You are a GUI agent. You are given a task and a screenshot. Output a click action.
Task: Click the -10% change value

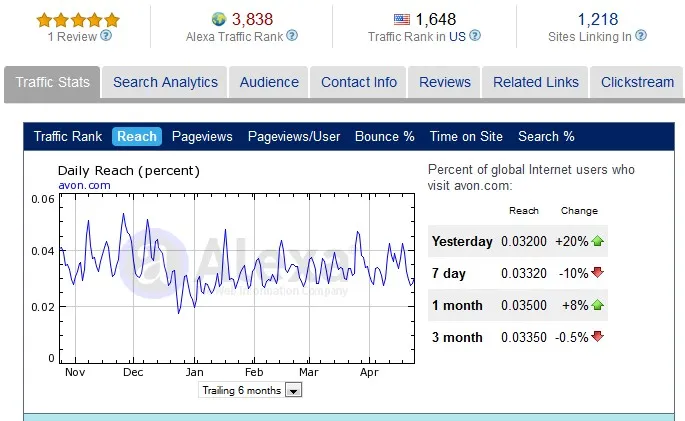pos(574,273)
